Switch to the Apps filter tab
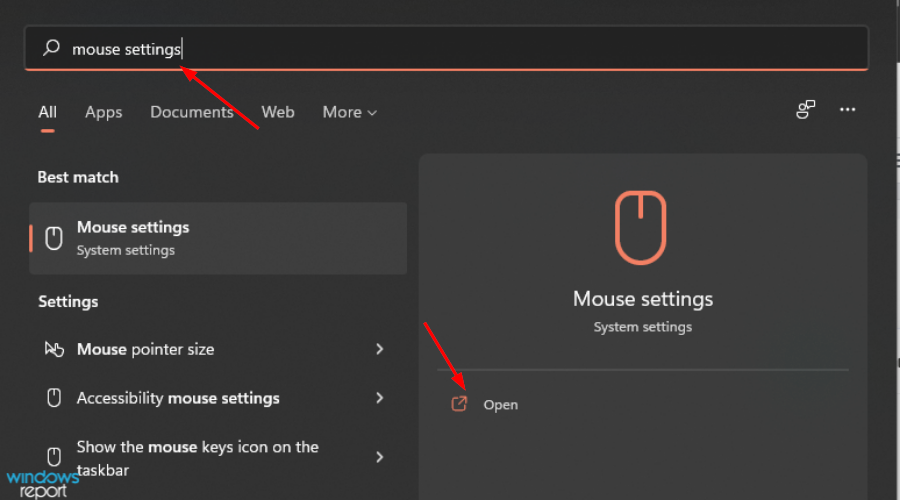The width and height of the screenshot is (900, 500). coord(103,112)
